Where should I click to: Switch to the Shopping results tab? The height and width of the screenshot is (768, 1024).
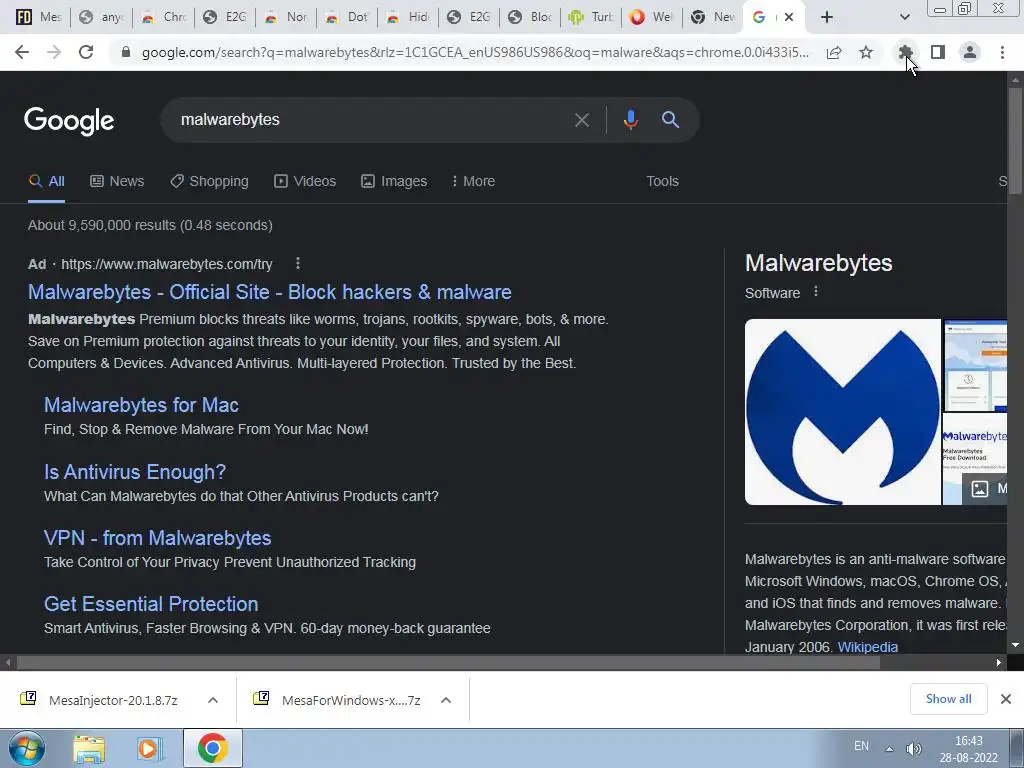tap(209, 181)
